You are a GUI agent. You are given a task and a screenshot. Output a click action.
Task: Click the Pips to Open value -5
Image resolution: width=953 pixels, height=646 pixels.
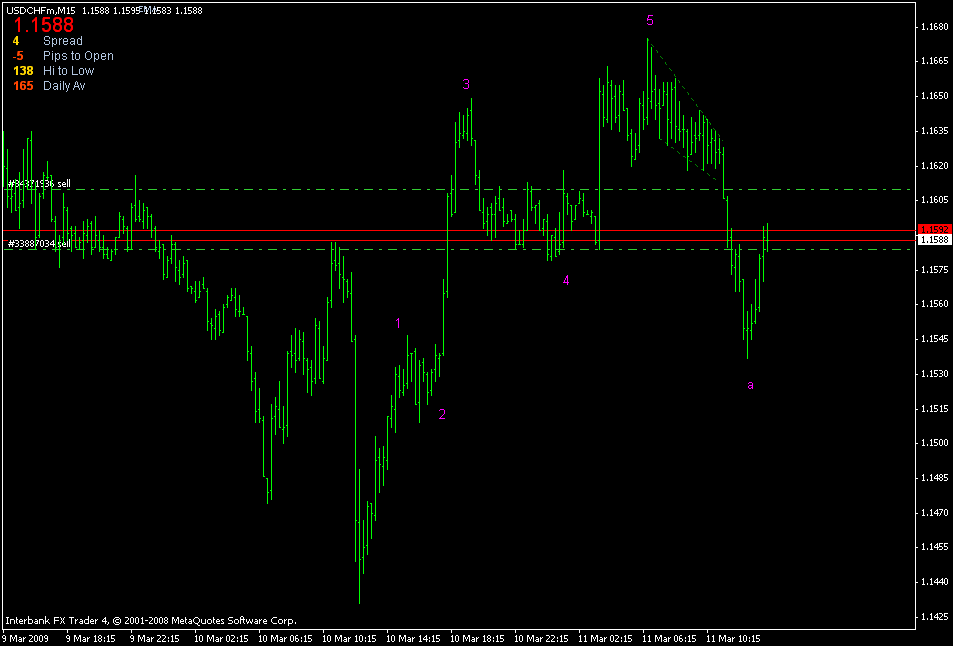click(16, 56)
